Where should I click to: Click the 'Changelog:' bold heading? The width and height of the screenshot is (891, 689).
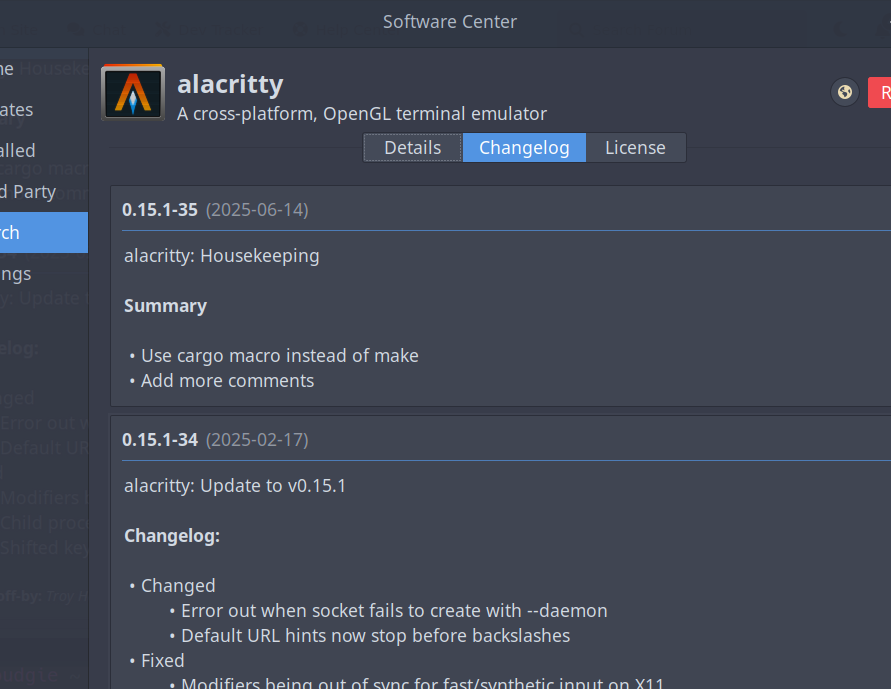(x=172, y=536)
